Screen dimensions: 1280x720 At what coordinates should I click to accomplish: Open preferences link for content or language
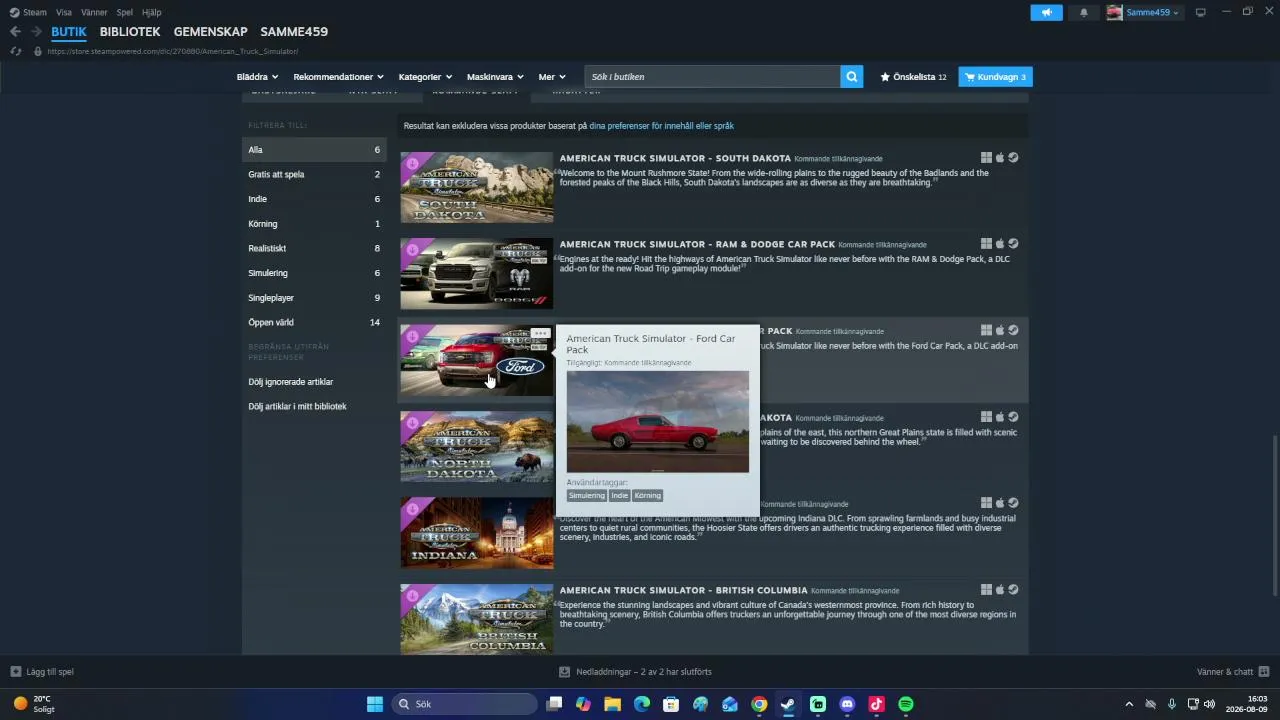[661, 126]
